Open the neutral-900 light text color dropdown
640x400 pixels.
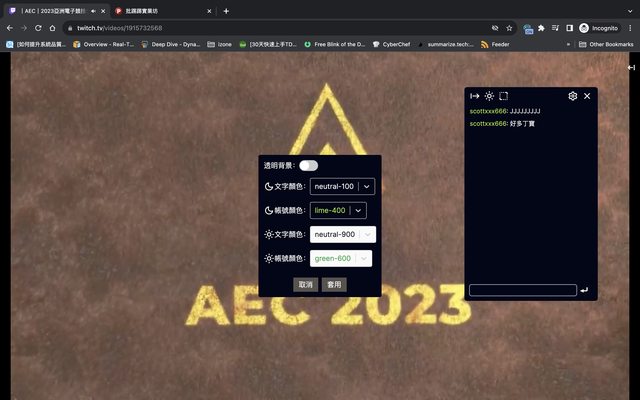pyautogui.click(x=342, y=234)
